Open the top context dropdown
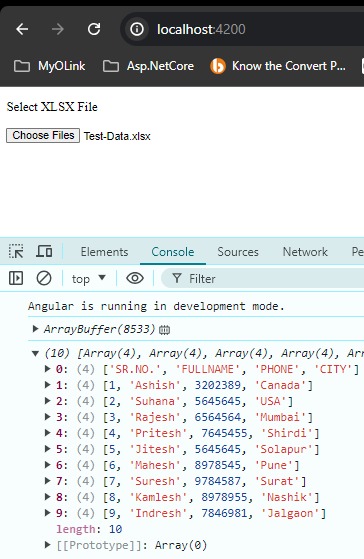 point(89,278)
